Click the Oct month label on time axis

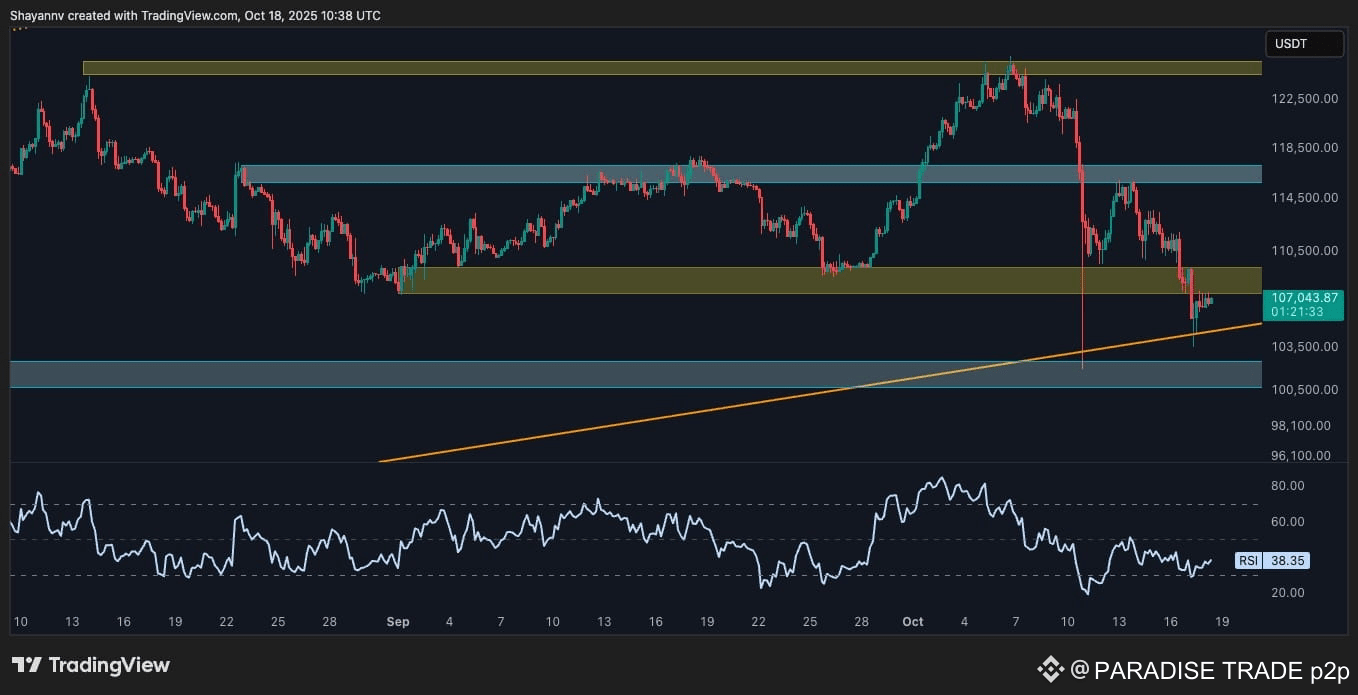pyautogui.click(x=912, y=622)
